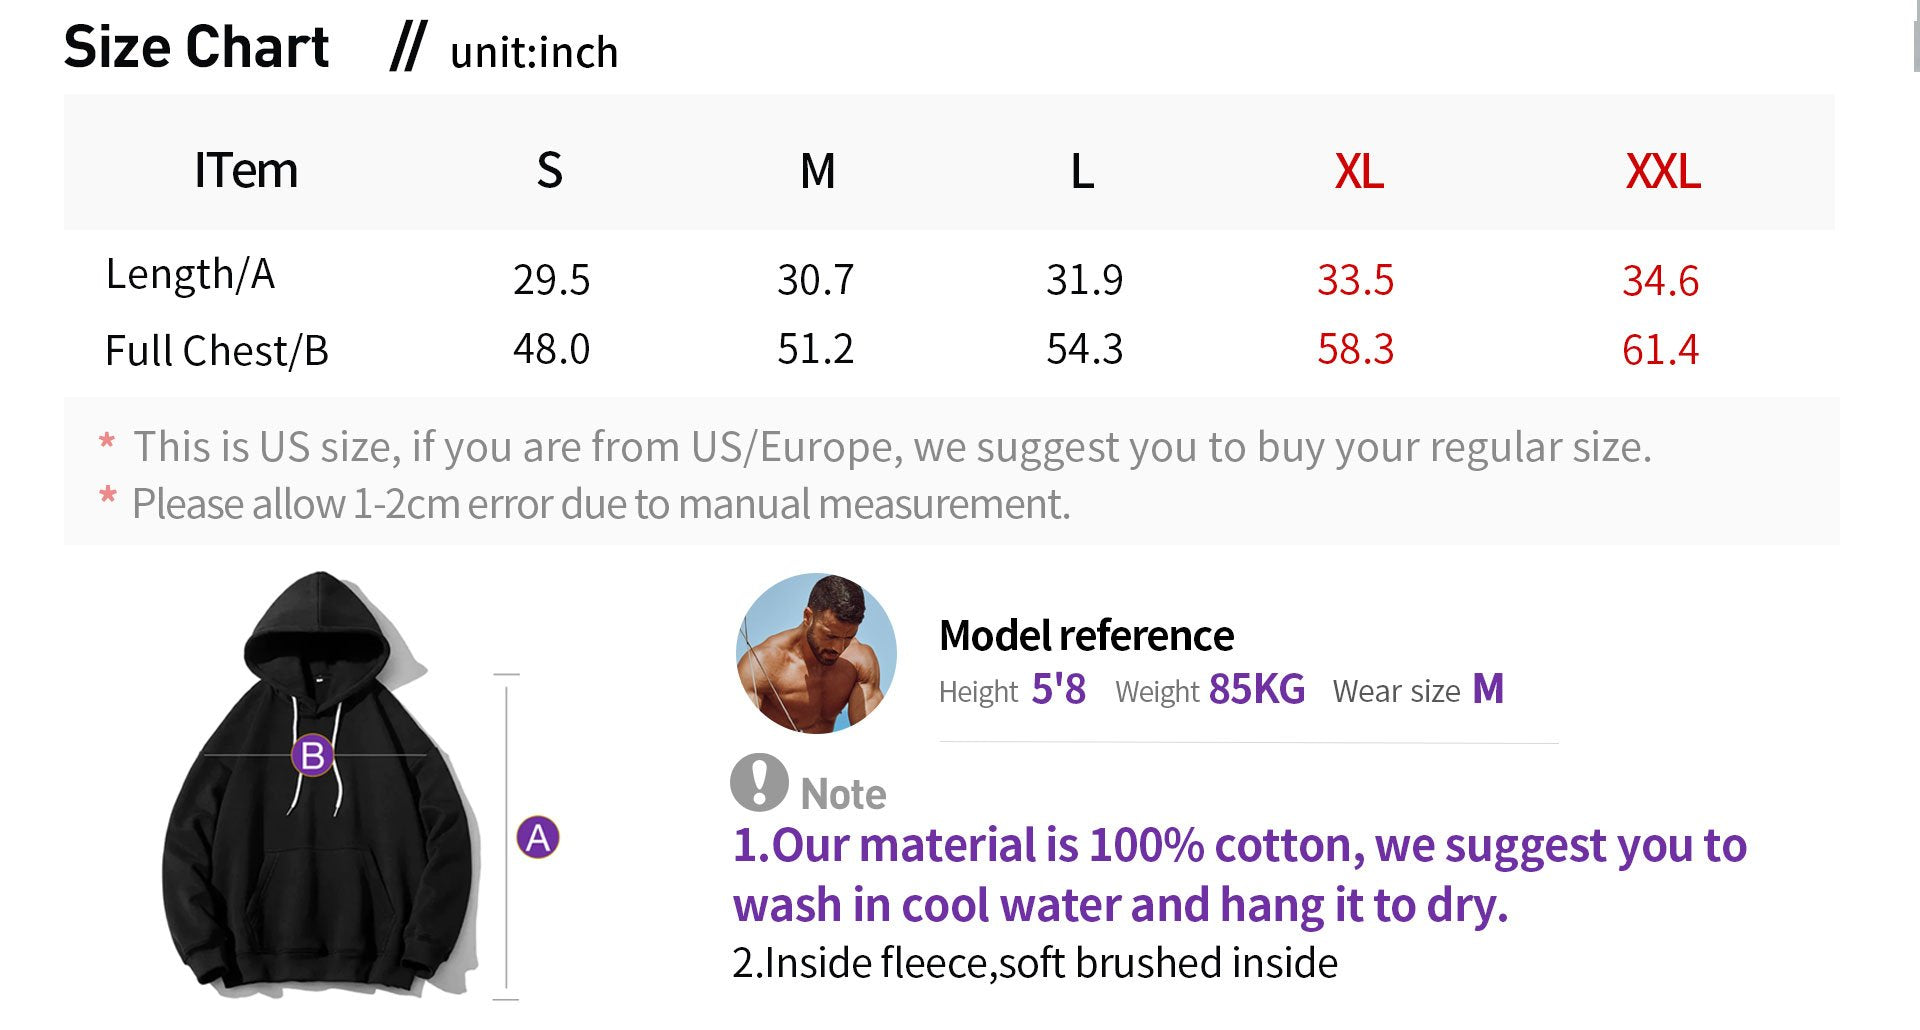Screen dimensions: 1920x1030
Task: Click the round model reference photo
Action: pyautogui.click(x=816, y=653)
